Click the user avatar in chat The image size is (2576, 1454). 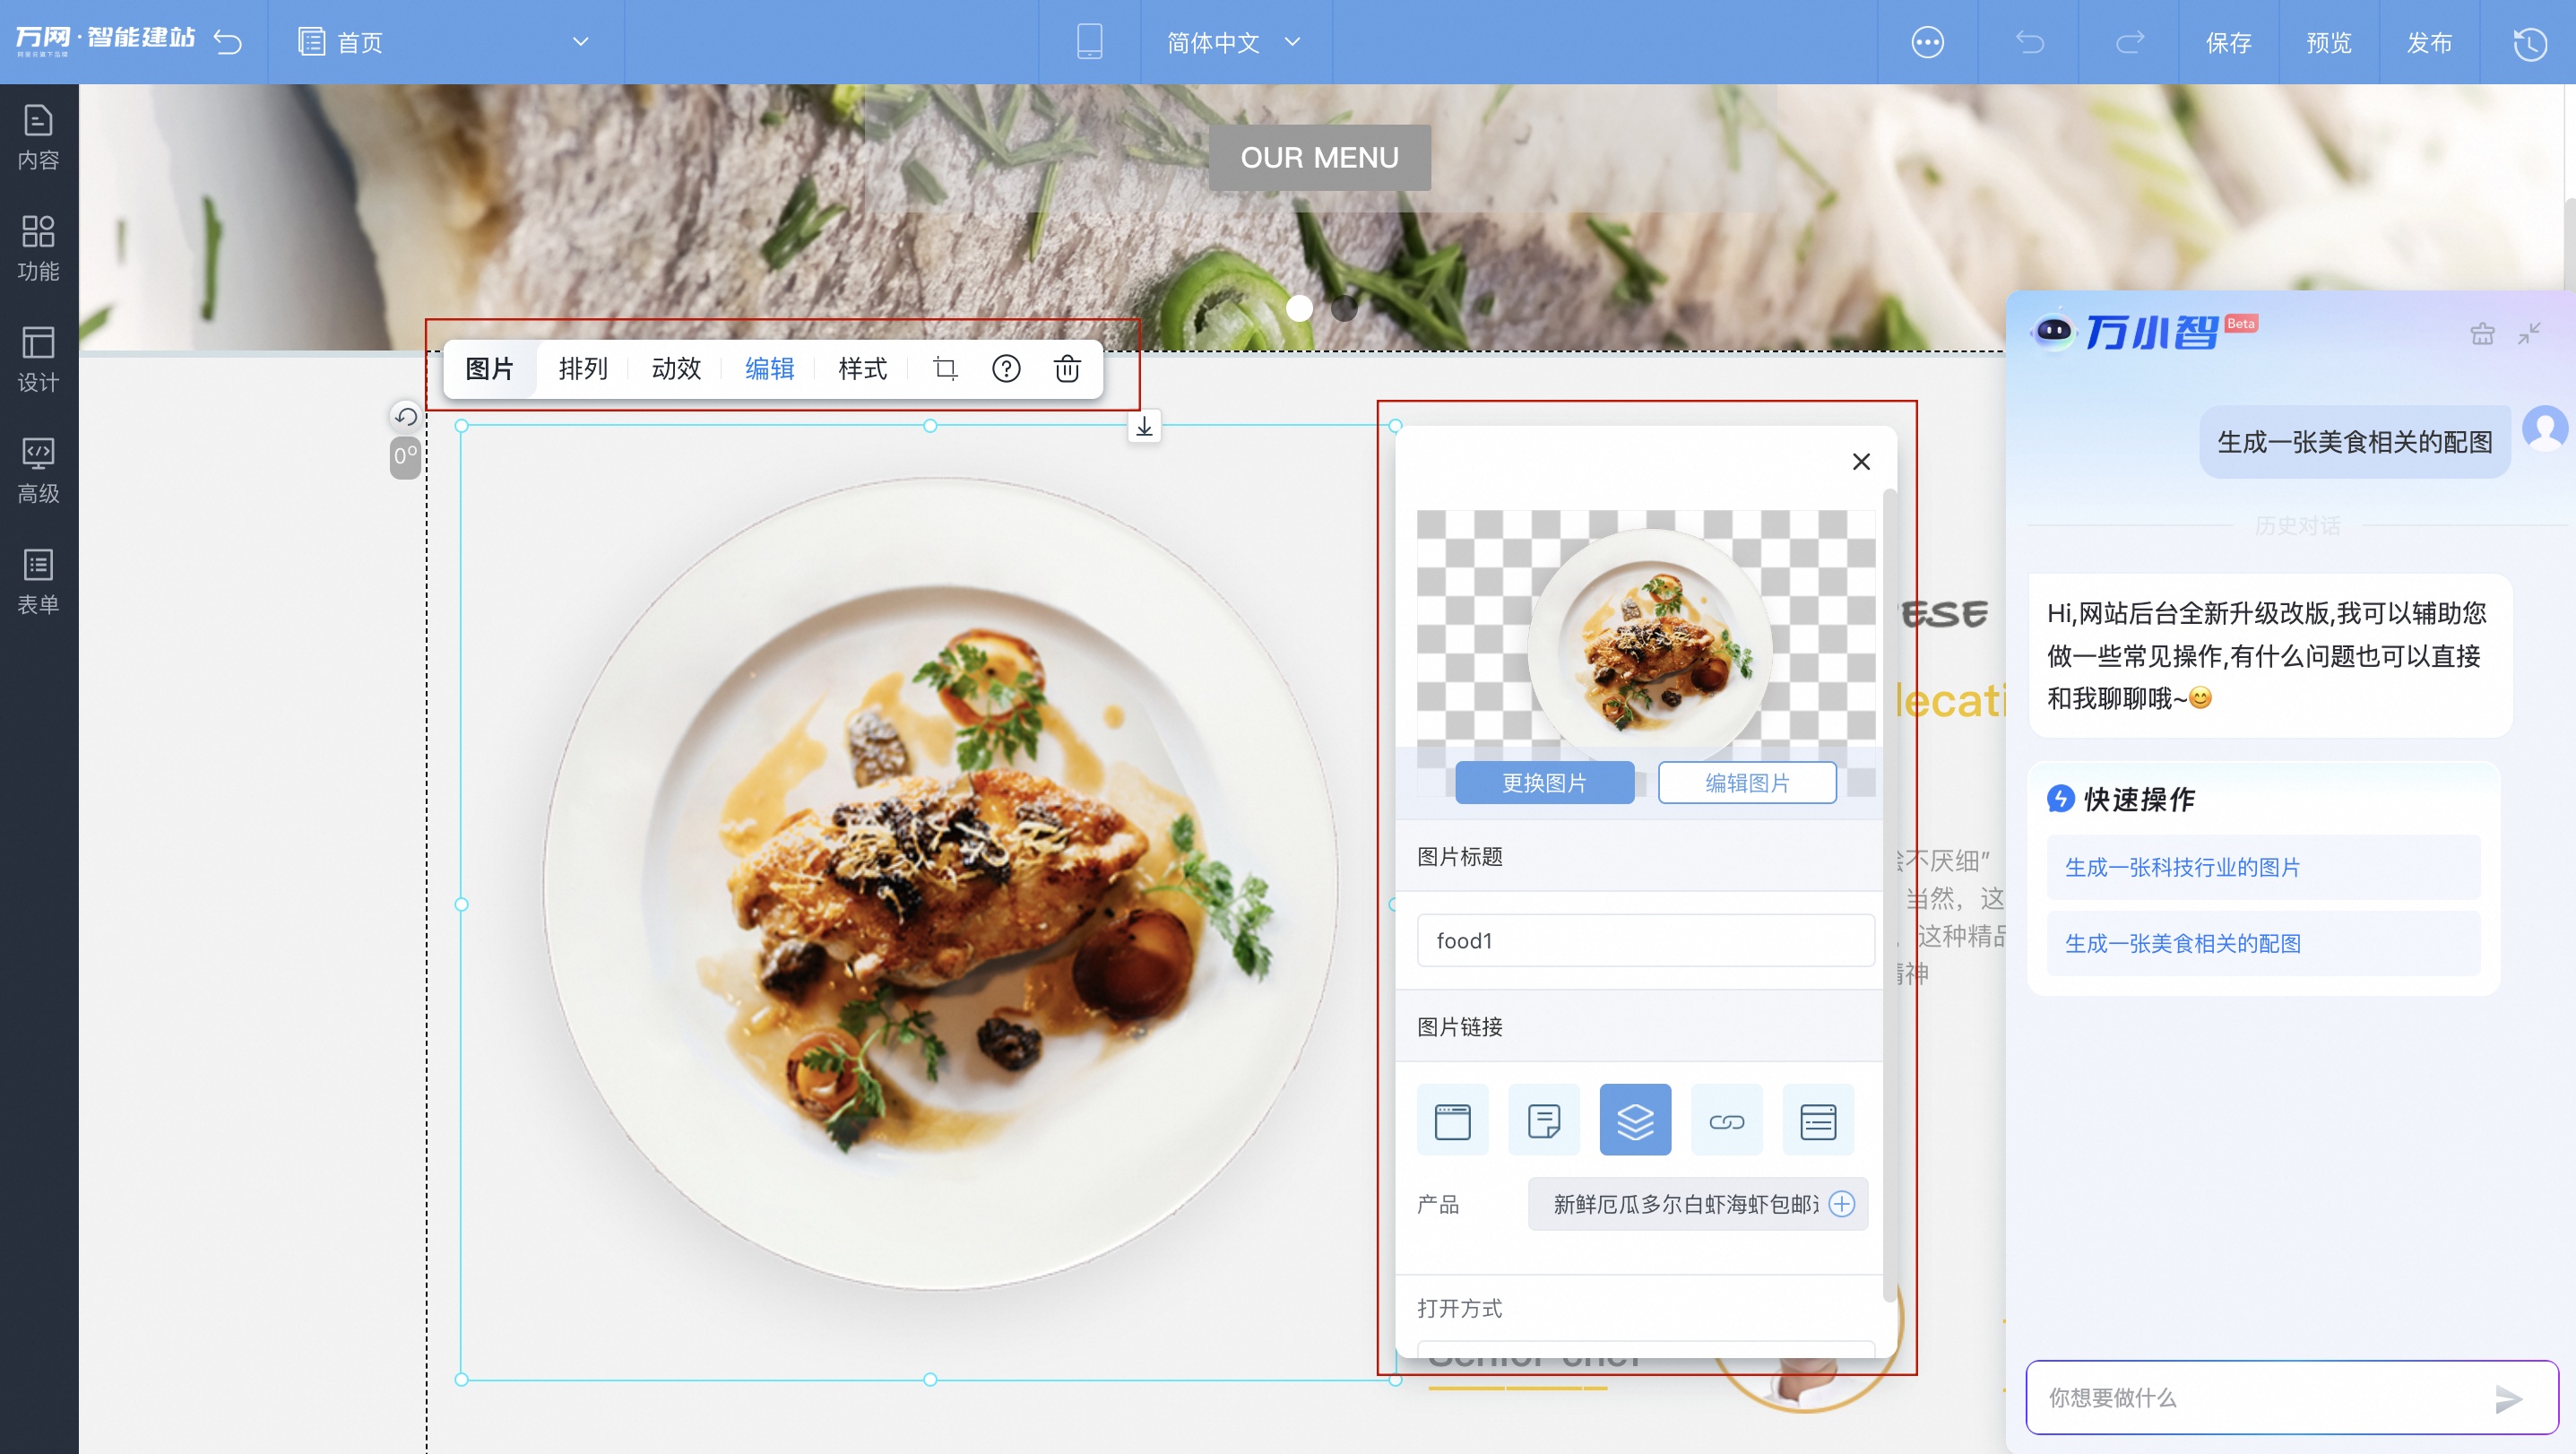(x=2545, y=428)
